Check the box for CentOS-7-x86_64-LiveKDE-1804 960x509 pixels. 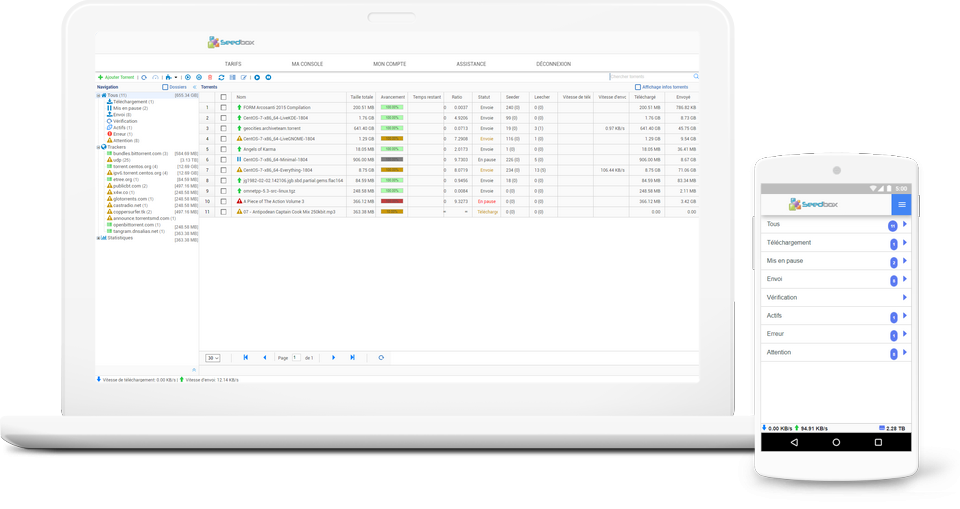pyautogui.click(x=223, y=118)
